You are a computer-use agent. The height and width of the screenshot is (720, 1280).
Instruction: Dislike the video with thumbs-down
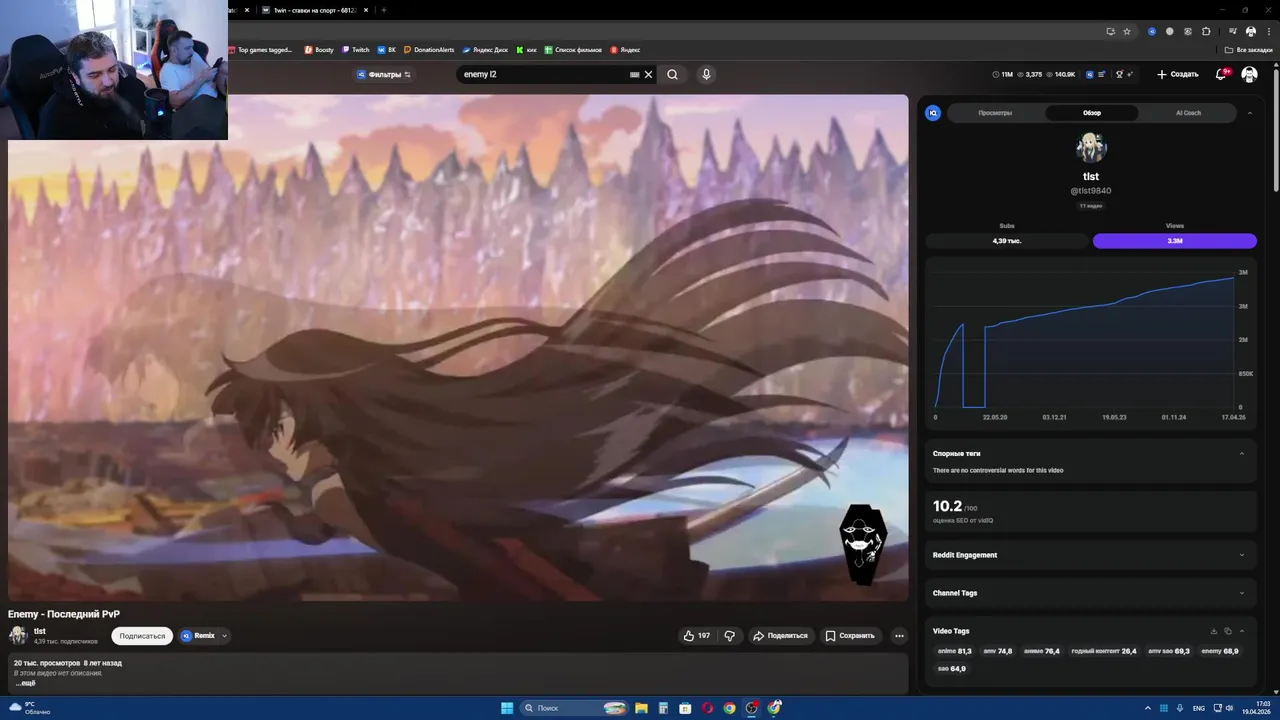[730, 636]
